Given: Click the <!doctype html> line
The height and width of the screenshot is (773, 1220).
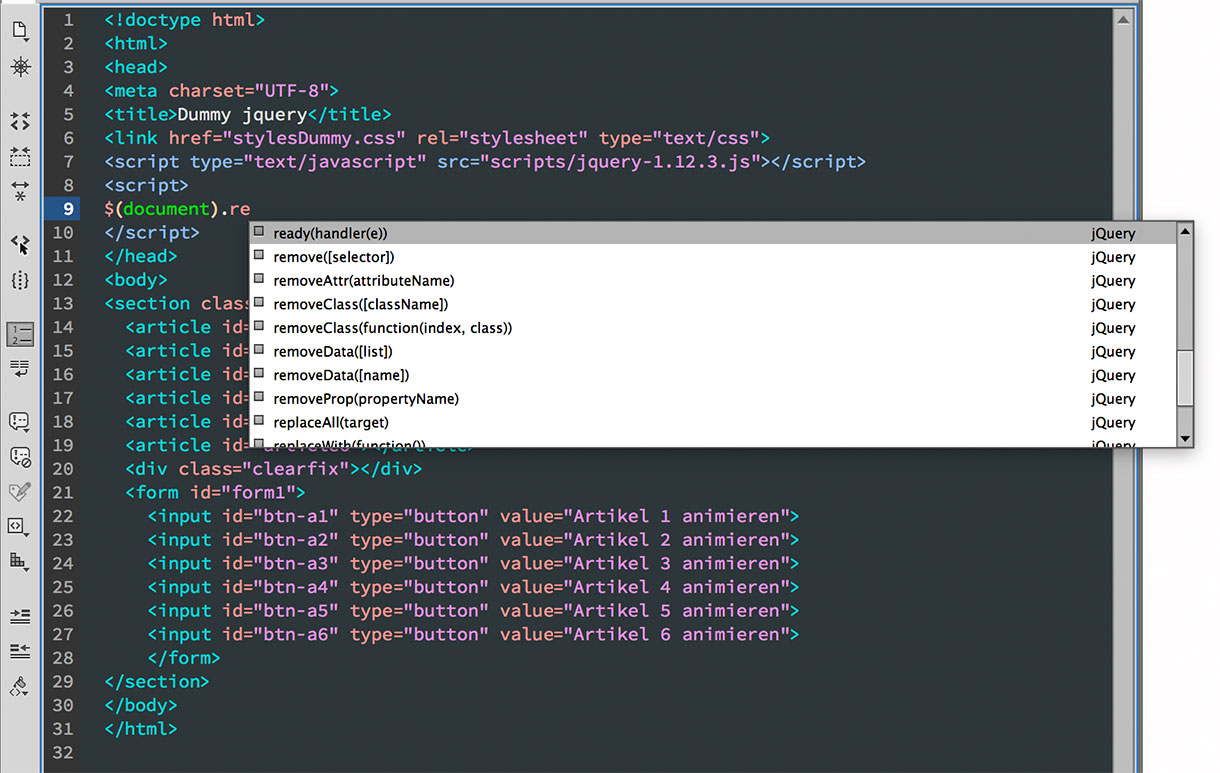Looking at the screenshot, I should (184, 20).
